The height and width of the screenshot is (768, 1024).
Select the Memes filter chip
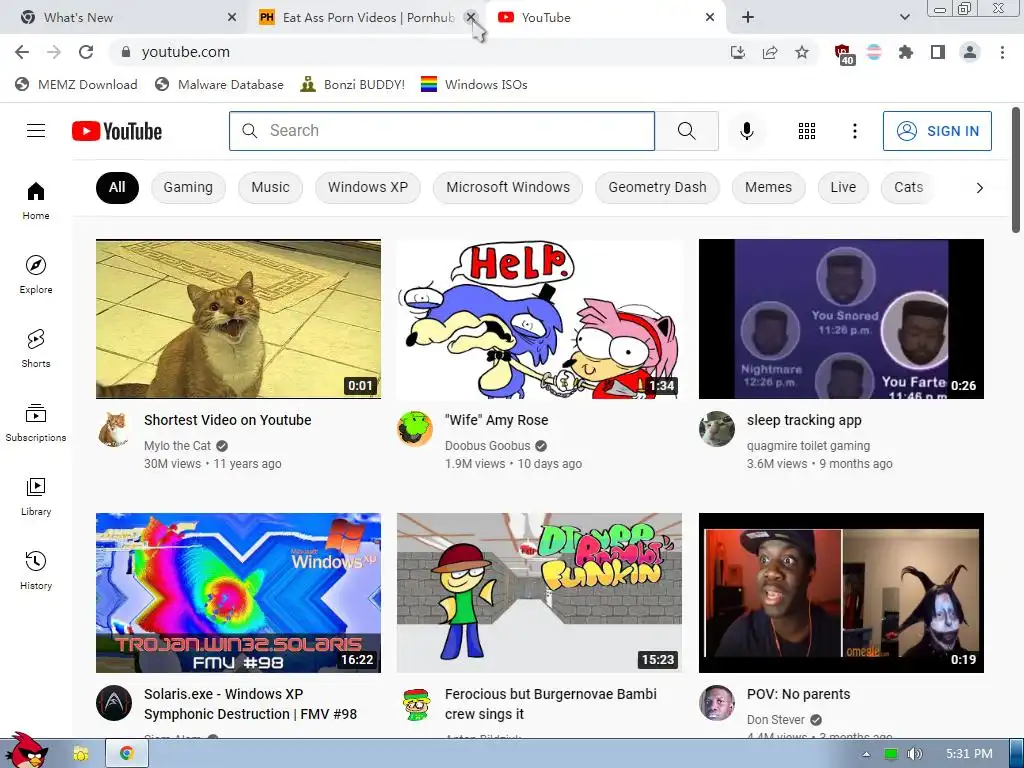click(x=768, y=187)
